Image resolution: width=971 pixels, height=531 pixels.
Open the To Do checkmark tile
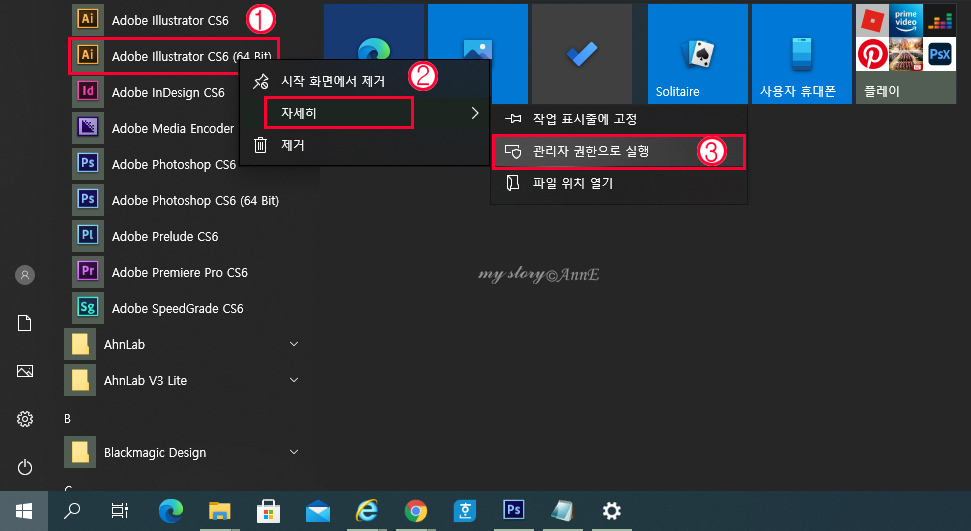pos(581,53)
